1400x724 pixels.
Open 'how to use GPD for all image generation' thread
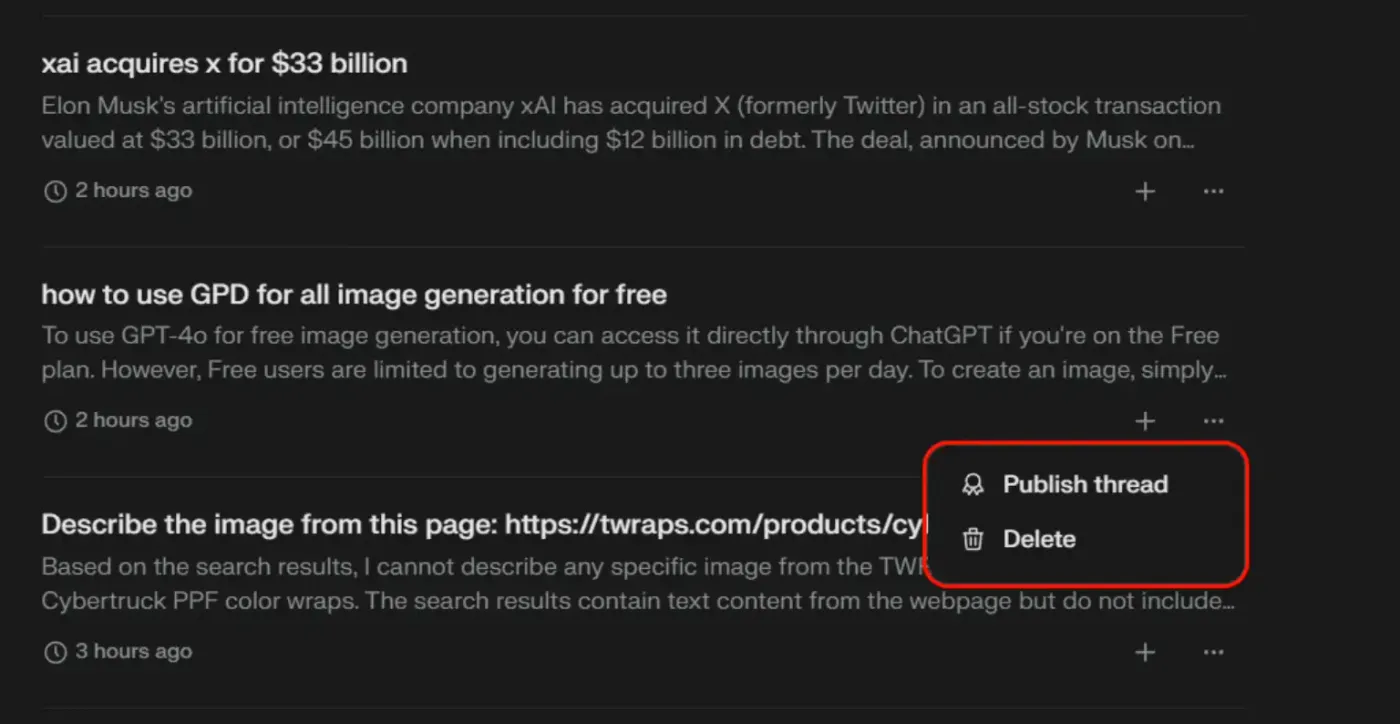click(354, 295)
